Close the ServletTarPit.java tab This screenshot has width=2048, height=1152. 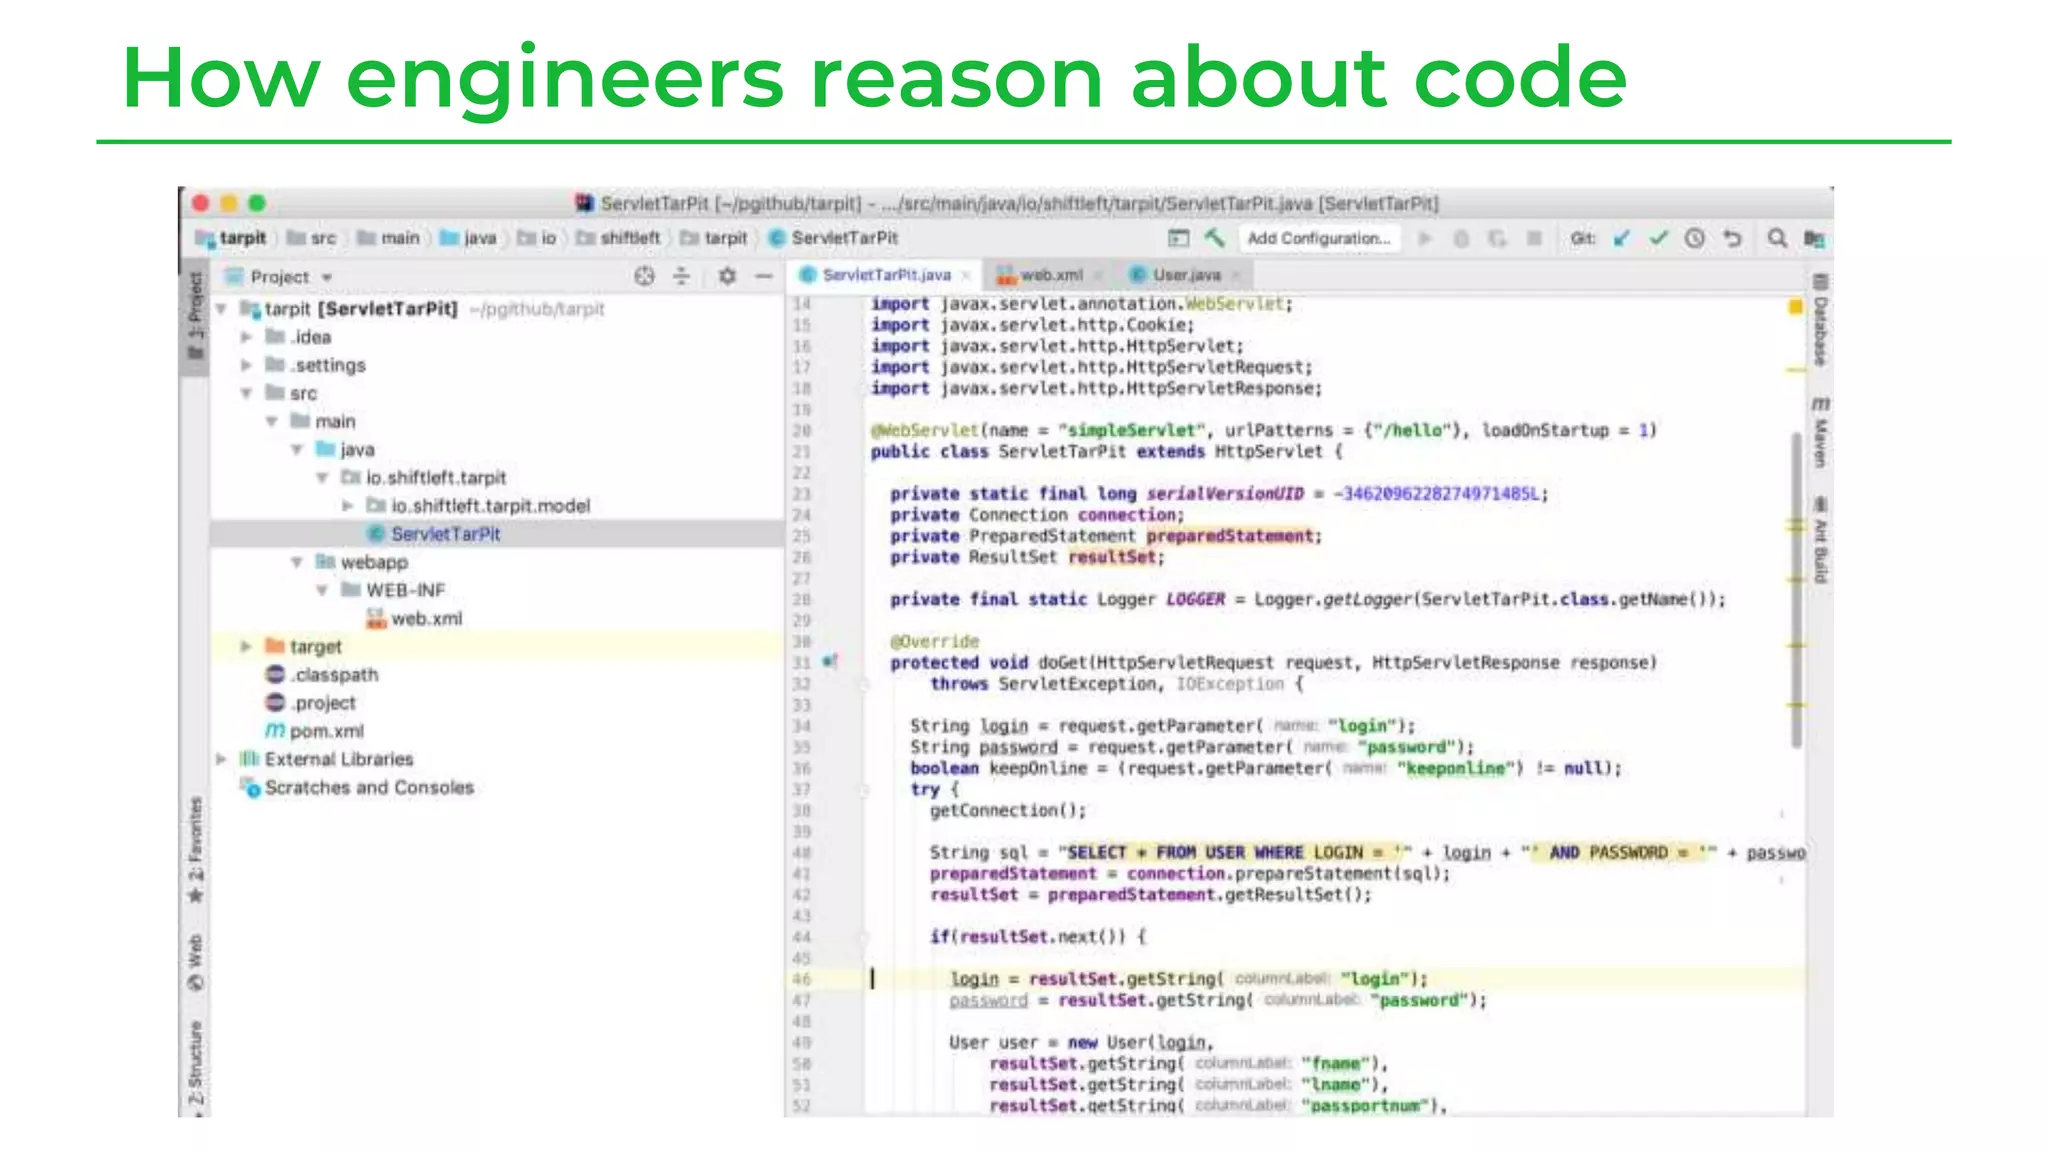click(966, 275)
